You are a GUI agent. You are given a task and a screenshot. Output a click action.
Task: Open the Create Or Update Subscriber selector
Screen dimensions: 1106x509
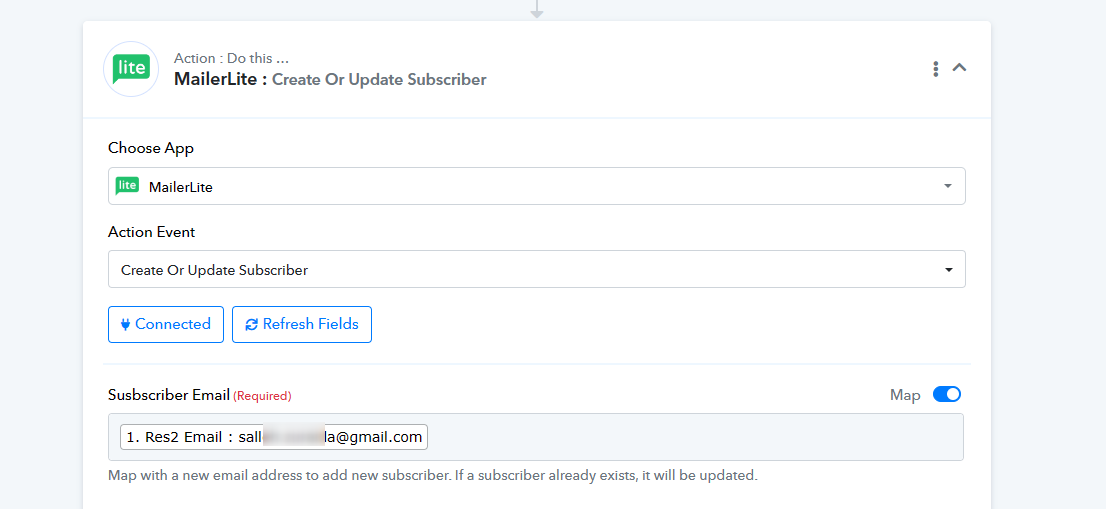coord(537,269)
